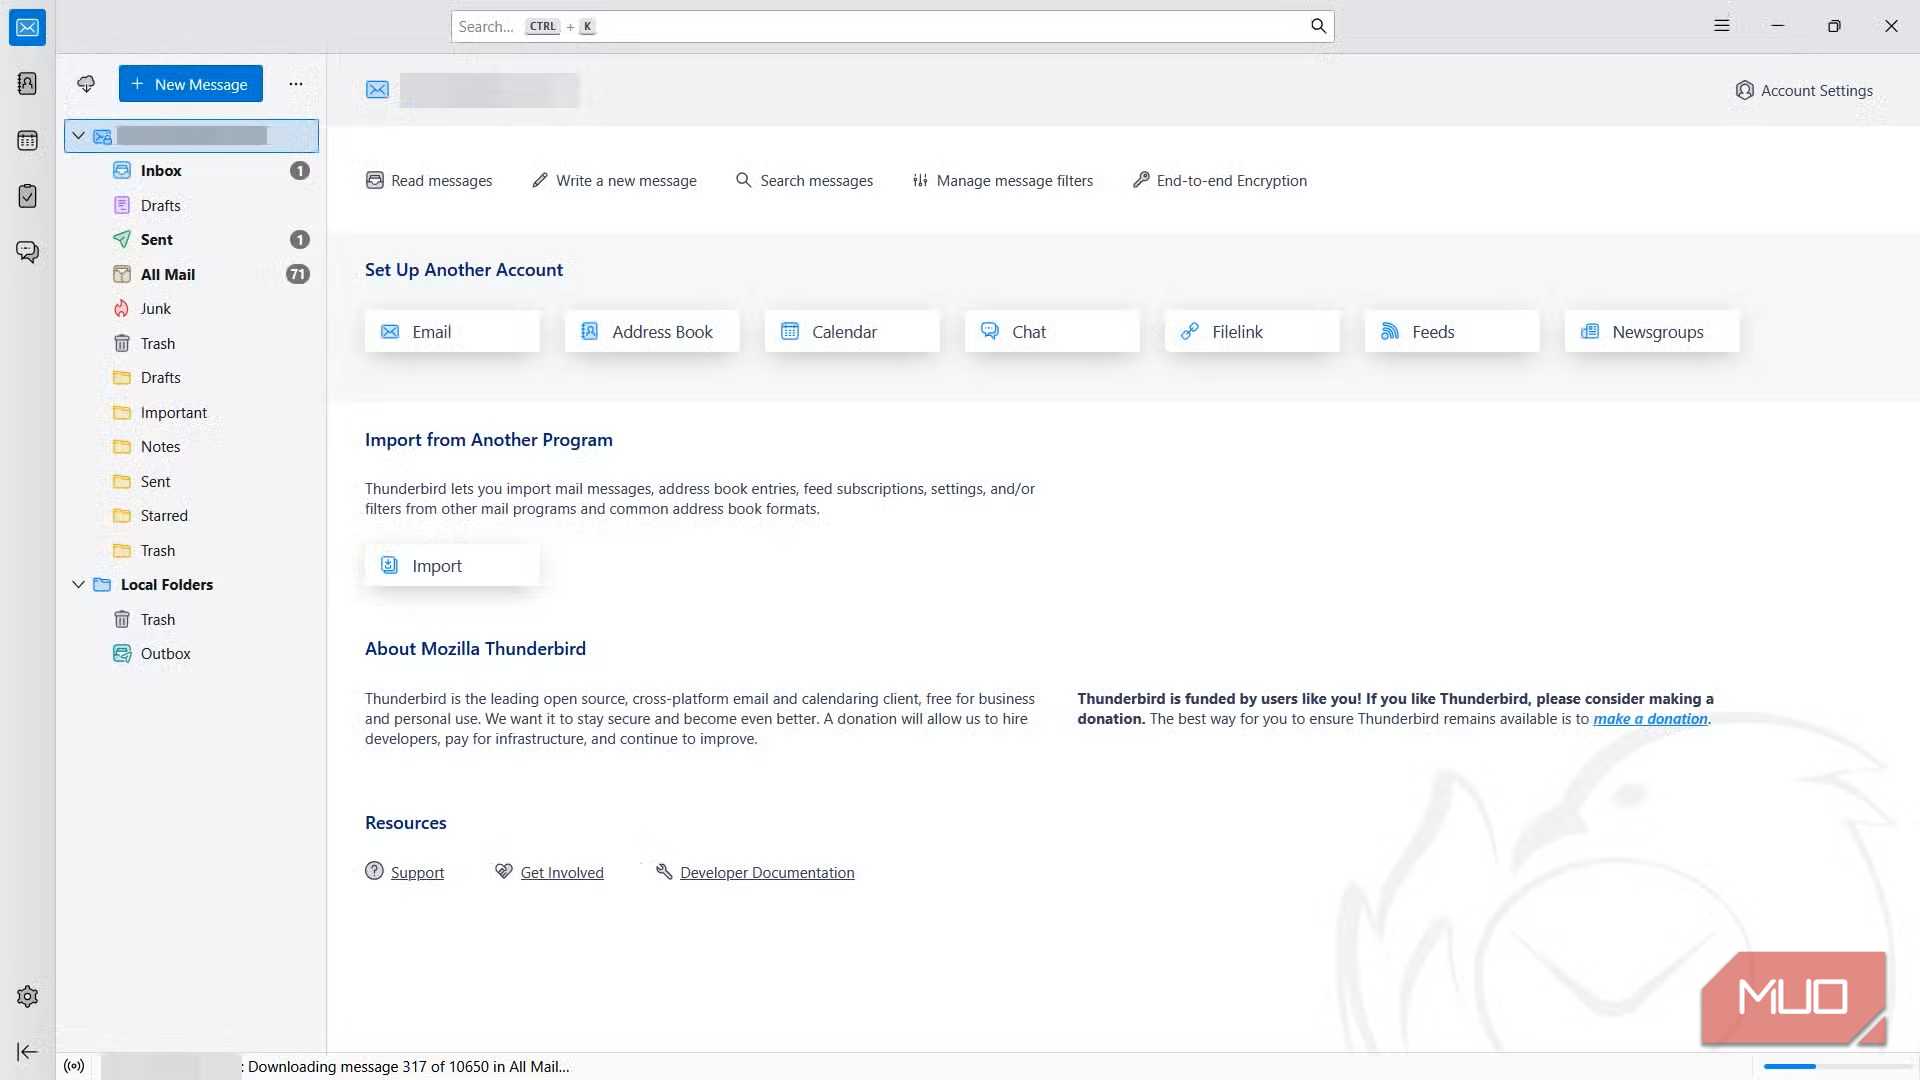Open the folder pane options menu

click(295, 84)
